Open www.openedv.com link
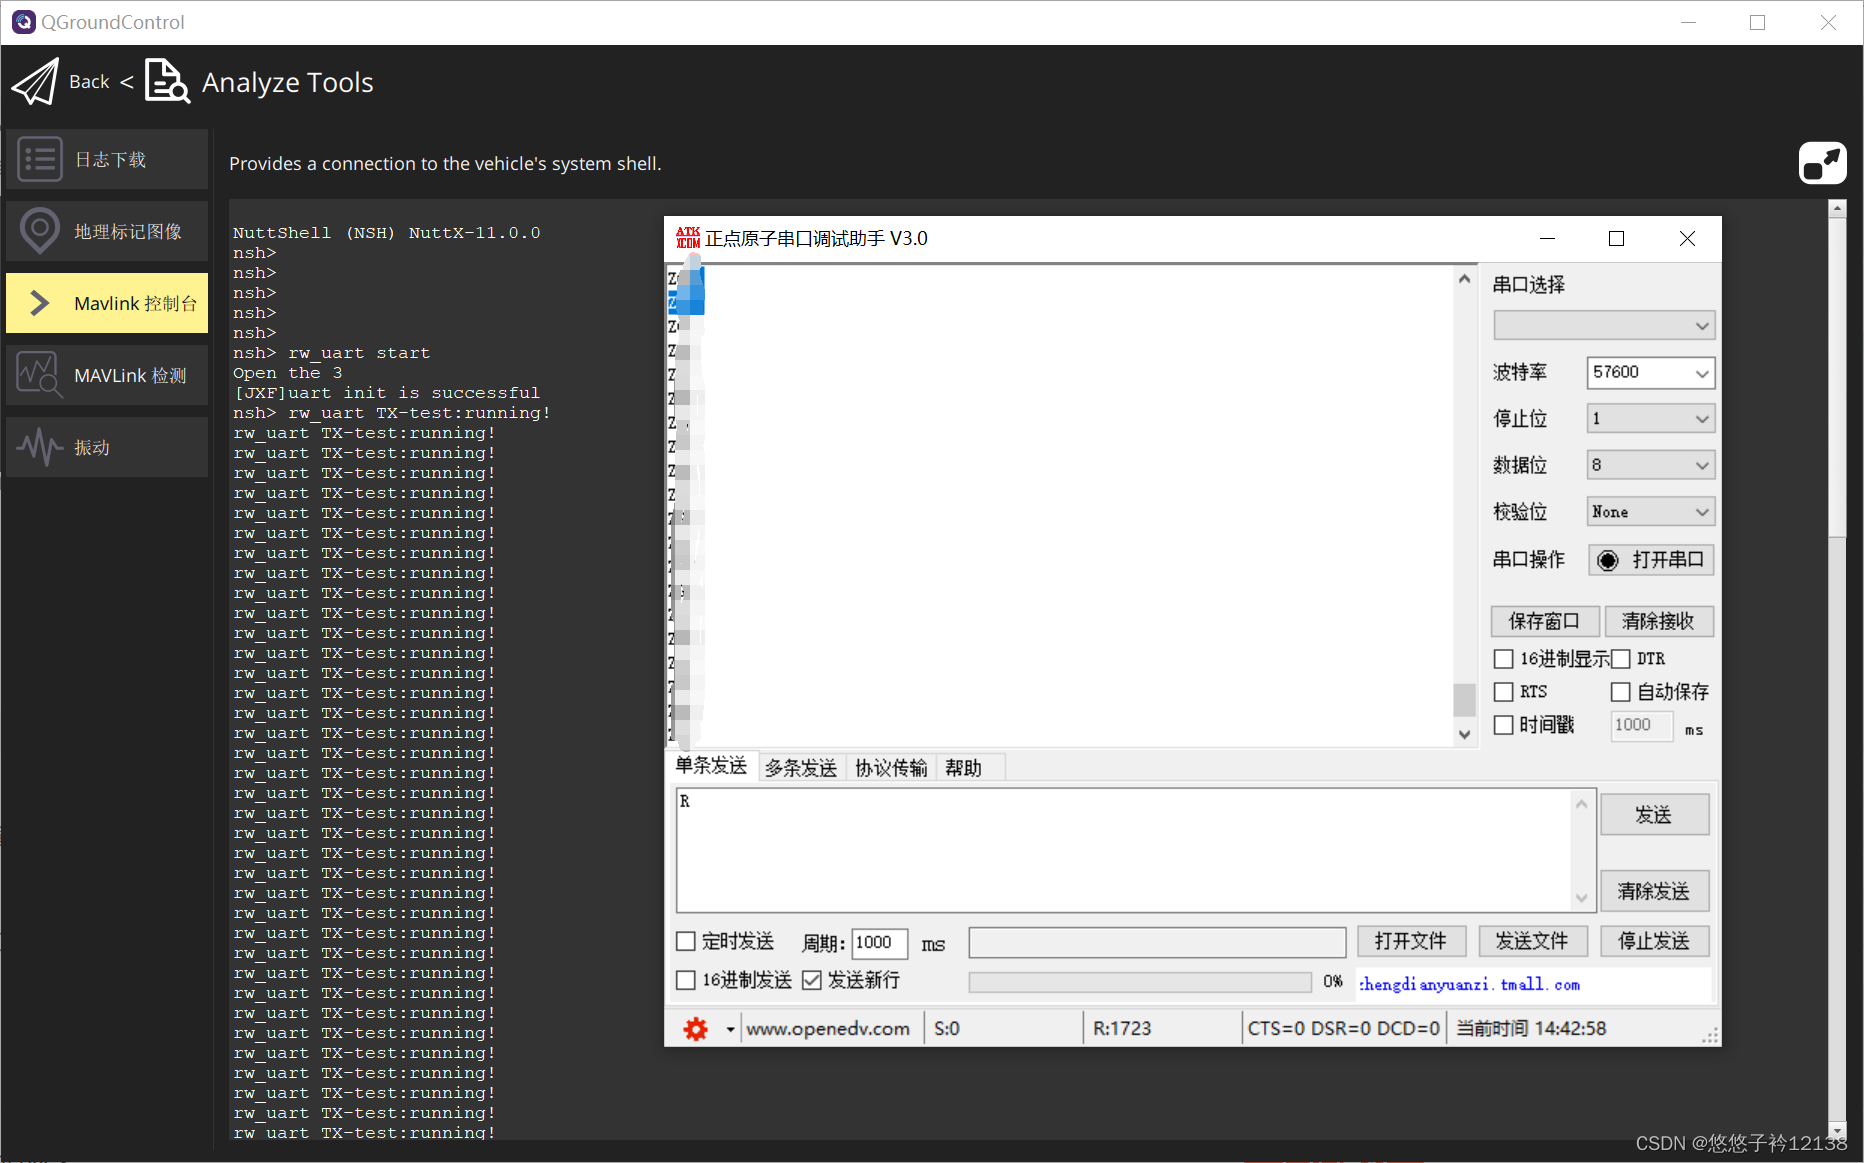Image resolution: width=1864 pixels, height=1163 pixels. pos(828,1029)
